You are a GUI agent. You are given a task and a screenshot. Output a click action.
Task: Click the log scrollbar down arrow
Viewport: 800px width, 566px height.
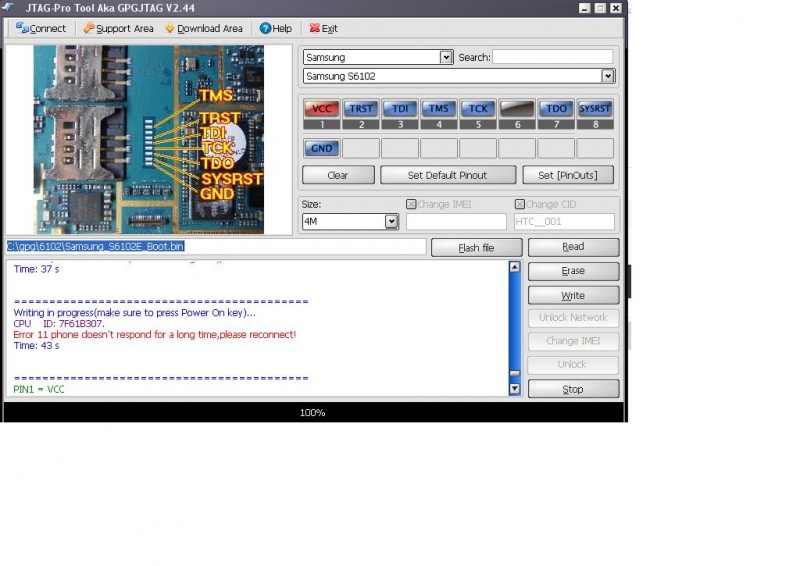click(515, 389)
